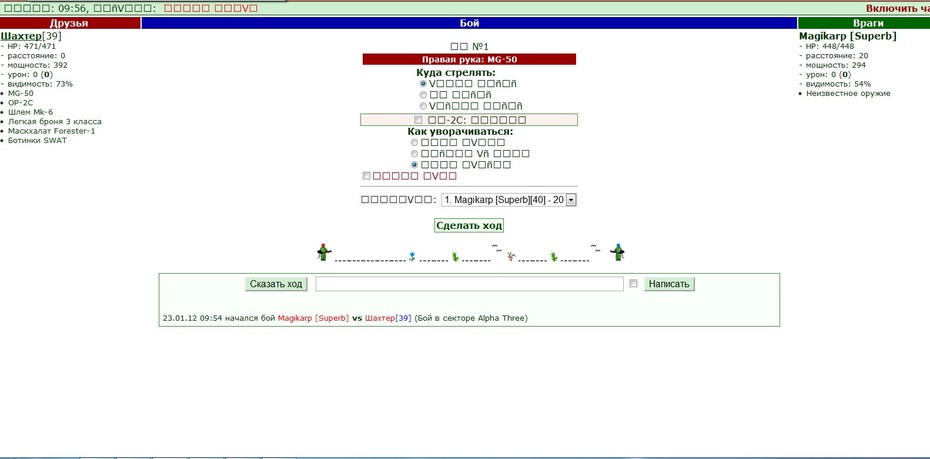The width and height of the screenshot is (930, 459).
Task: Click the Враги column header
Action: [x=864, y=23]
